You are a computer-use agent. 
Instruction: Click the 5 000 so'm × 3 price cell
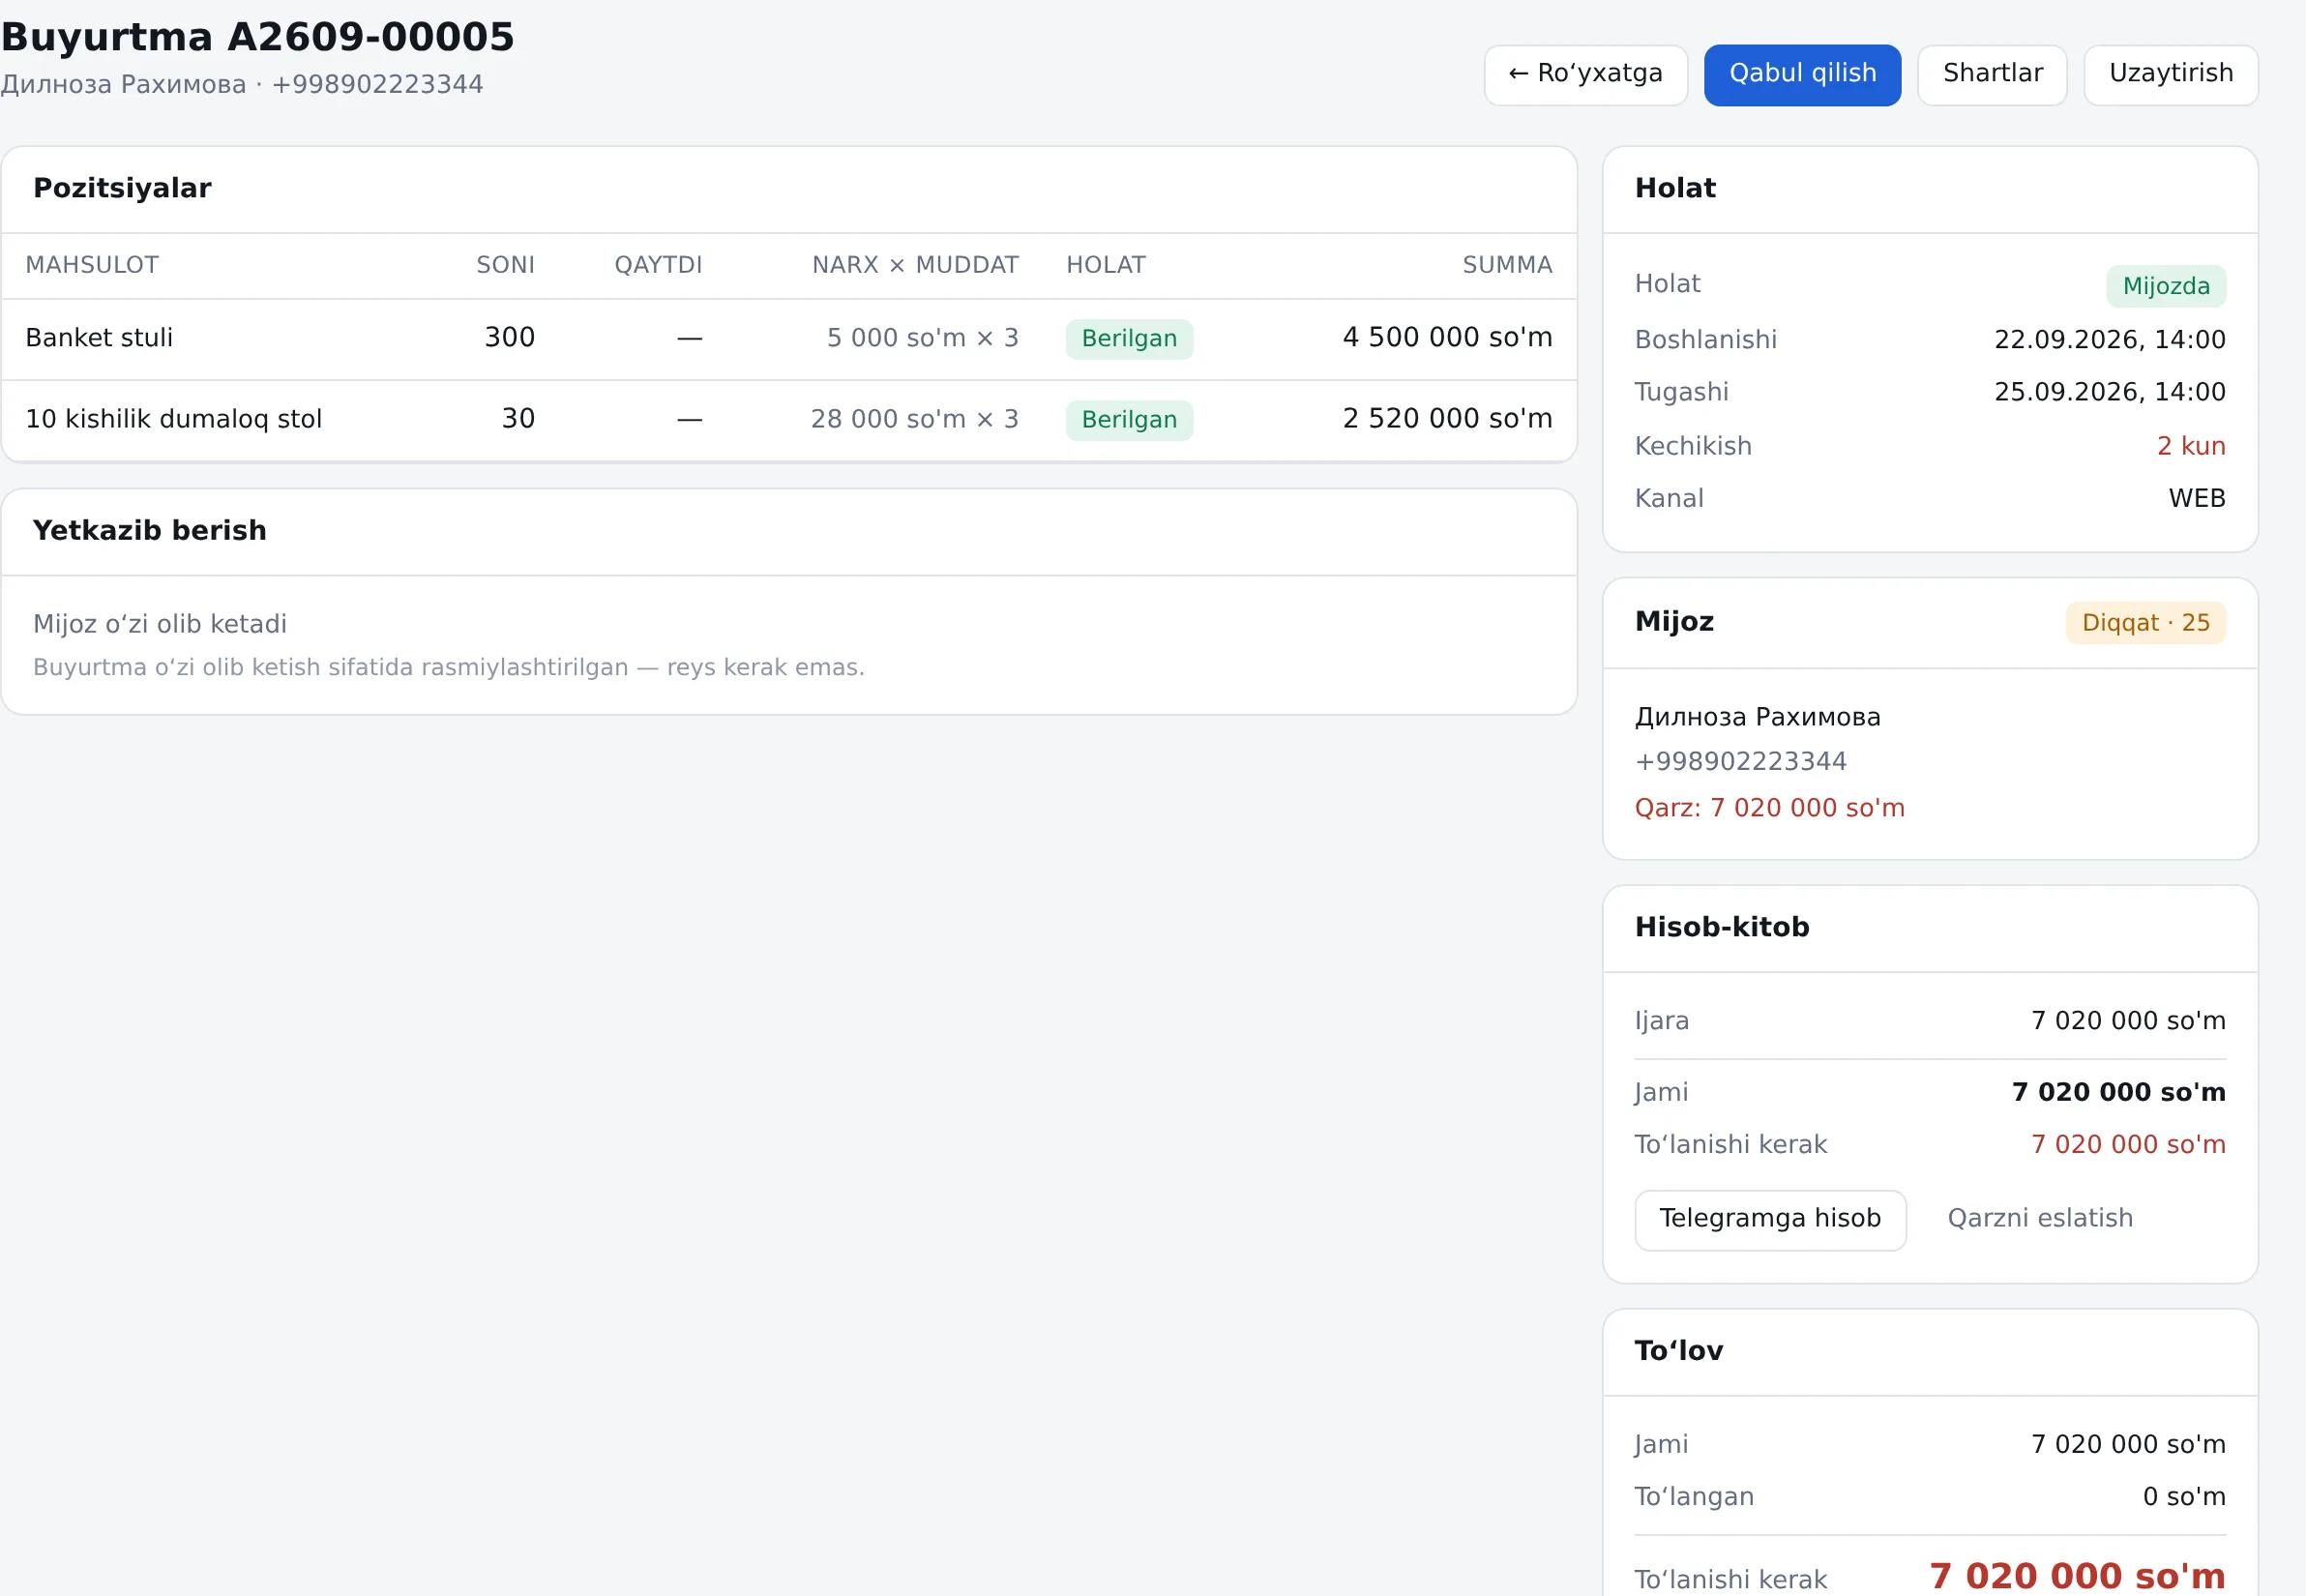point(922,338)
